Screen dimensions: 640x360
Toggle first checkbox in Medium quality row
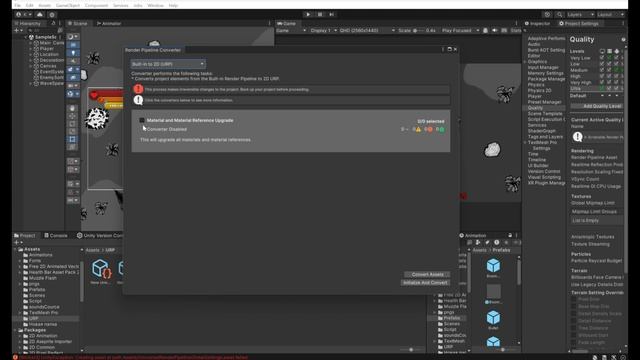[602, 70]
